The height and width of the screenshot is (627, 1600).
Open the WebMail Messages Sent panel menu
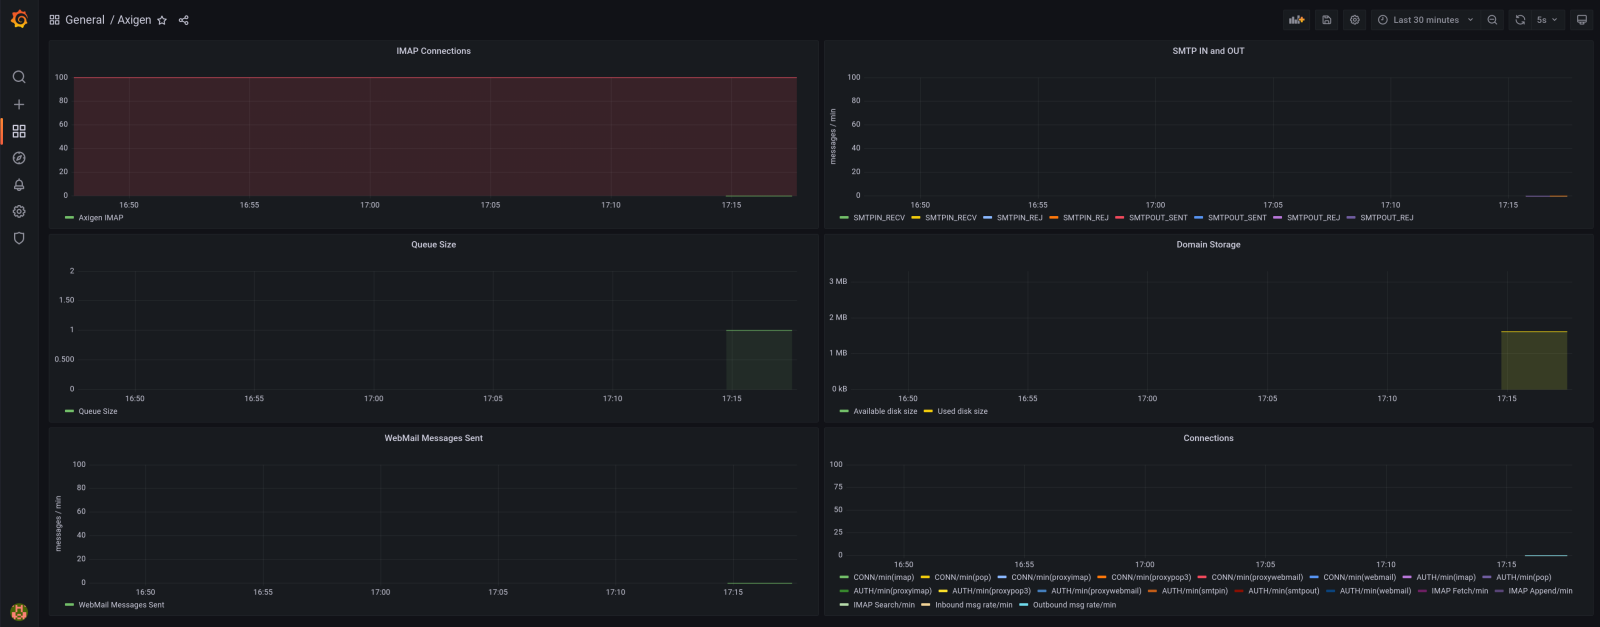point(433,438)
